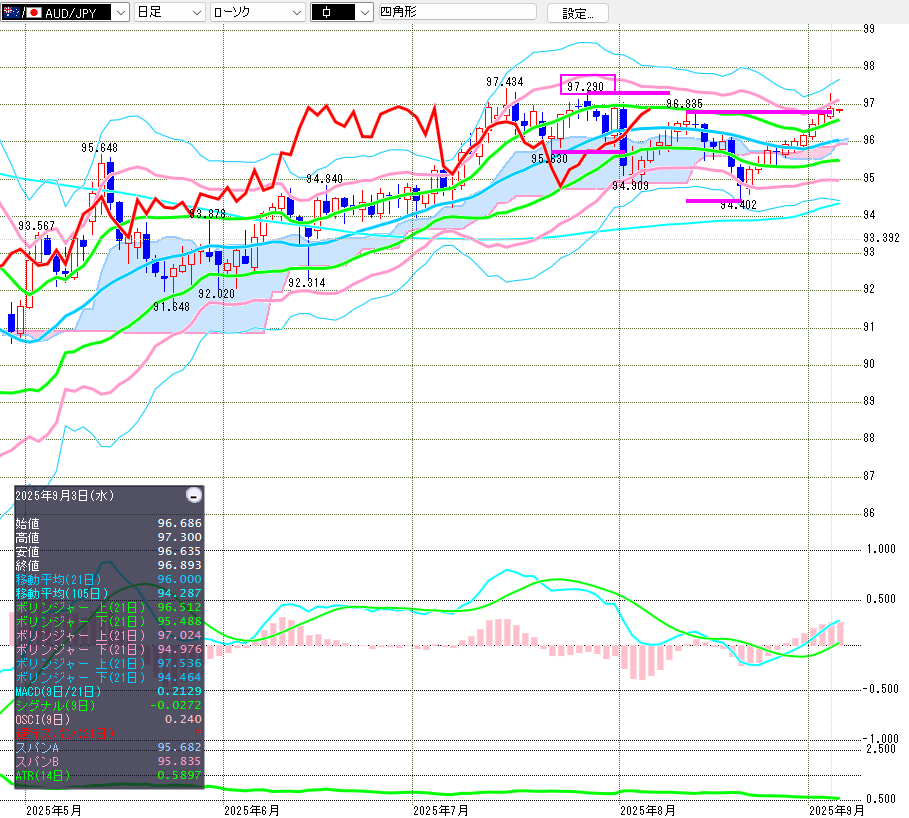
Task: Click the Bollinger upper value 97.536
Action: click(x=180, y=663)
